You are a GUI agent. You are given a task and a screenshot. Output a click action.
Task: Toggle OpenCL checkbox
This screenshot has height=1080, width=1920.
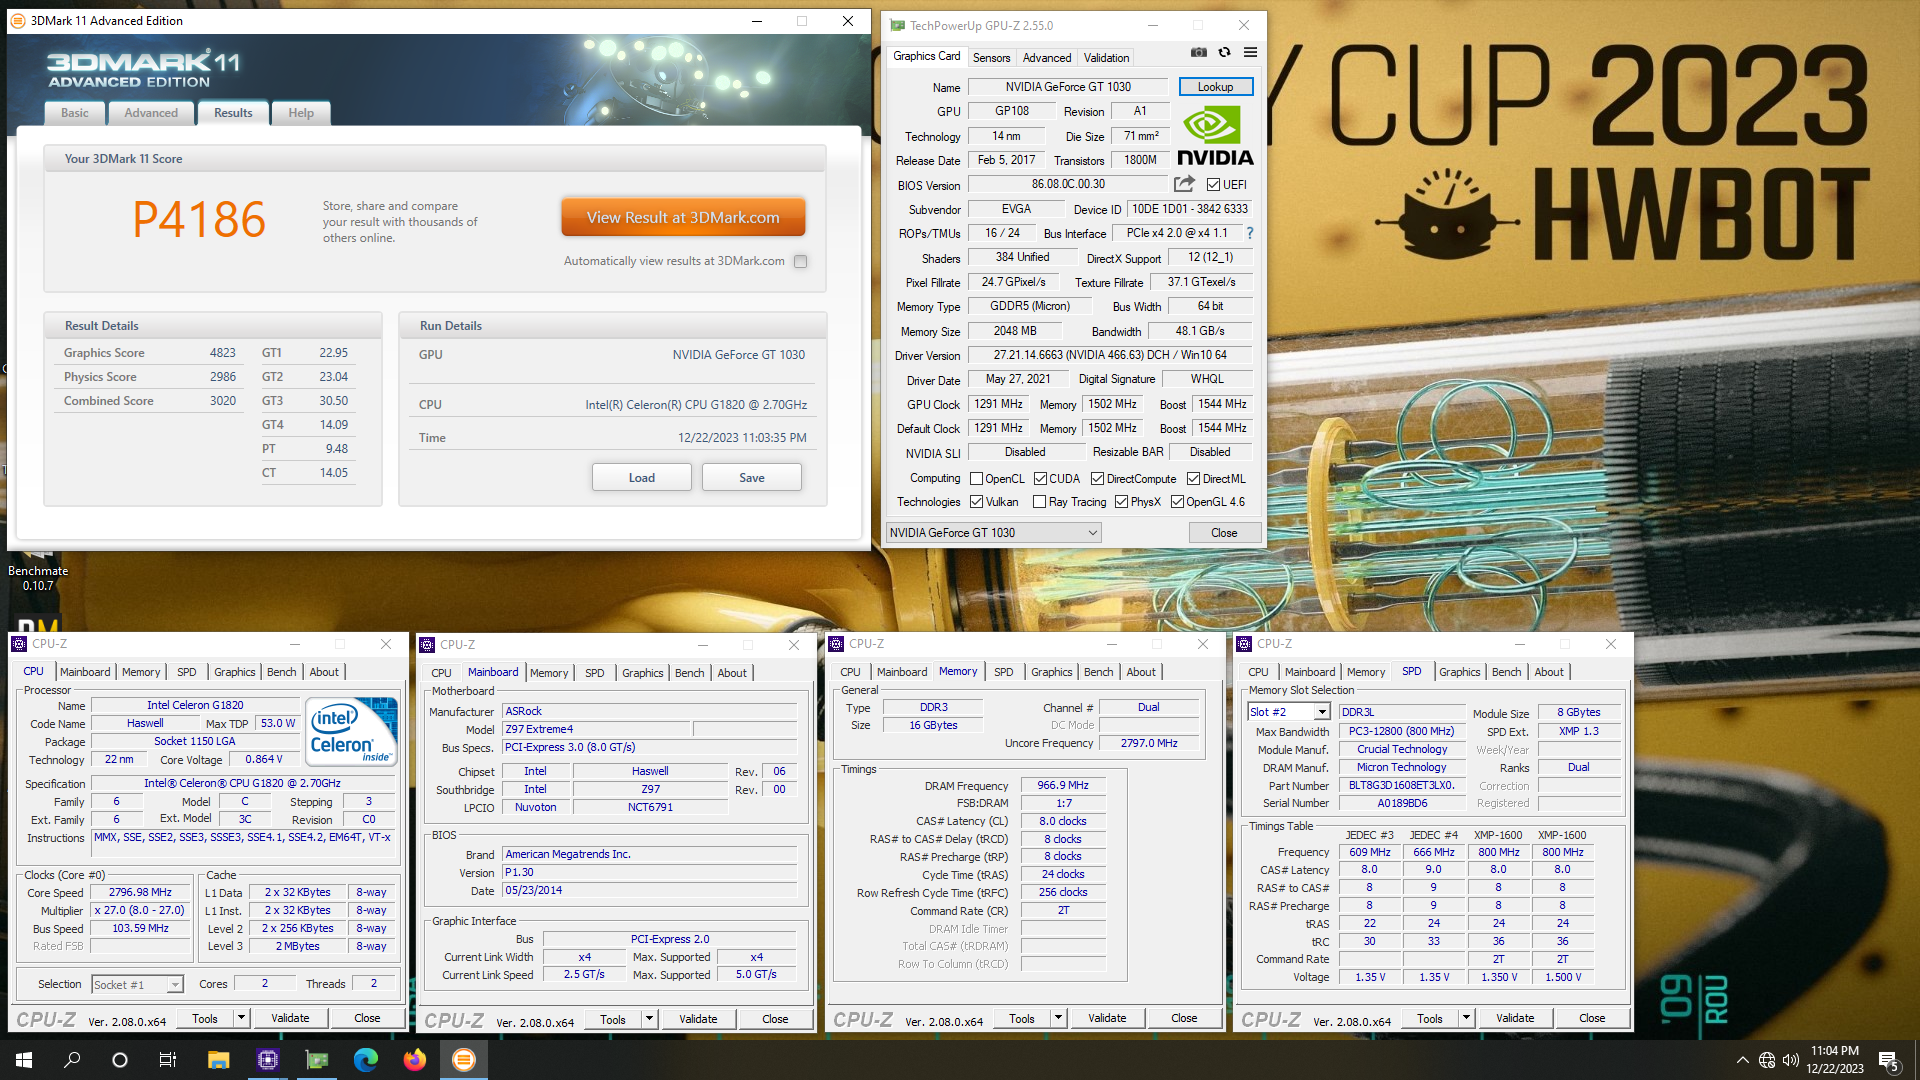tap(977, 479)
